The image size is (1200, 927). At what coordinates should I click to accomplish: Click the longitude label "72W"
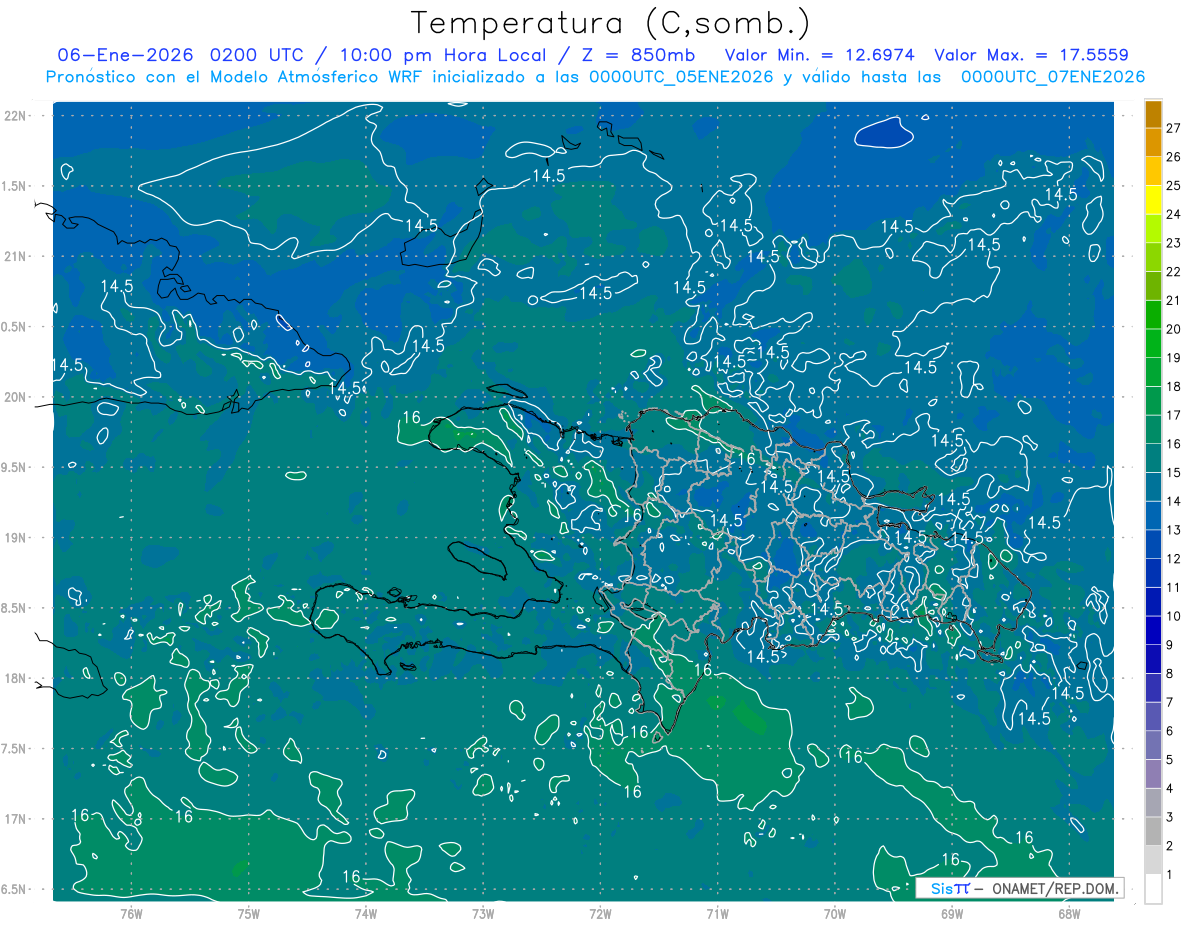coord(600,914)
